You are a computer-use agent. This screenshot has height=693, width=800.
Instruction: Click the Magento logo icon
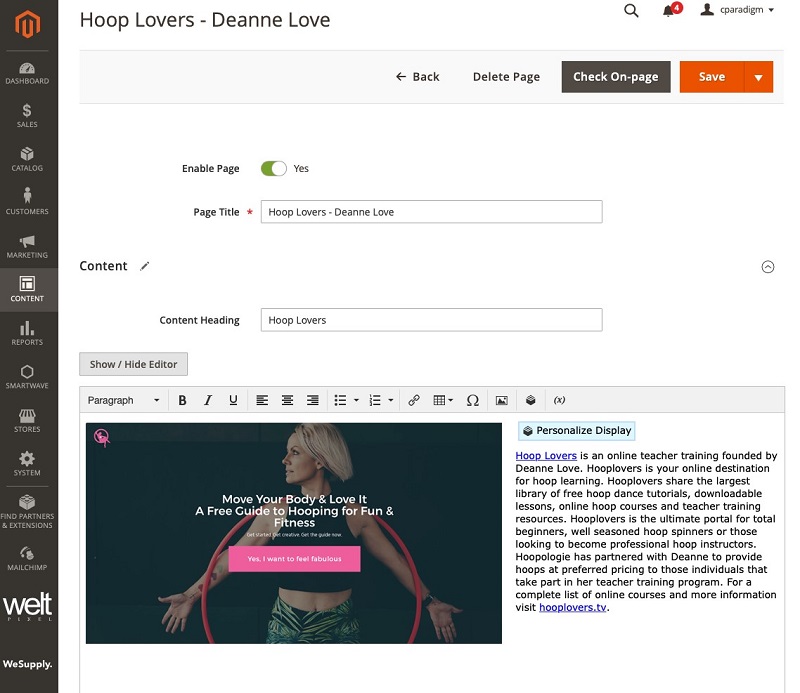coord(28,24)
